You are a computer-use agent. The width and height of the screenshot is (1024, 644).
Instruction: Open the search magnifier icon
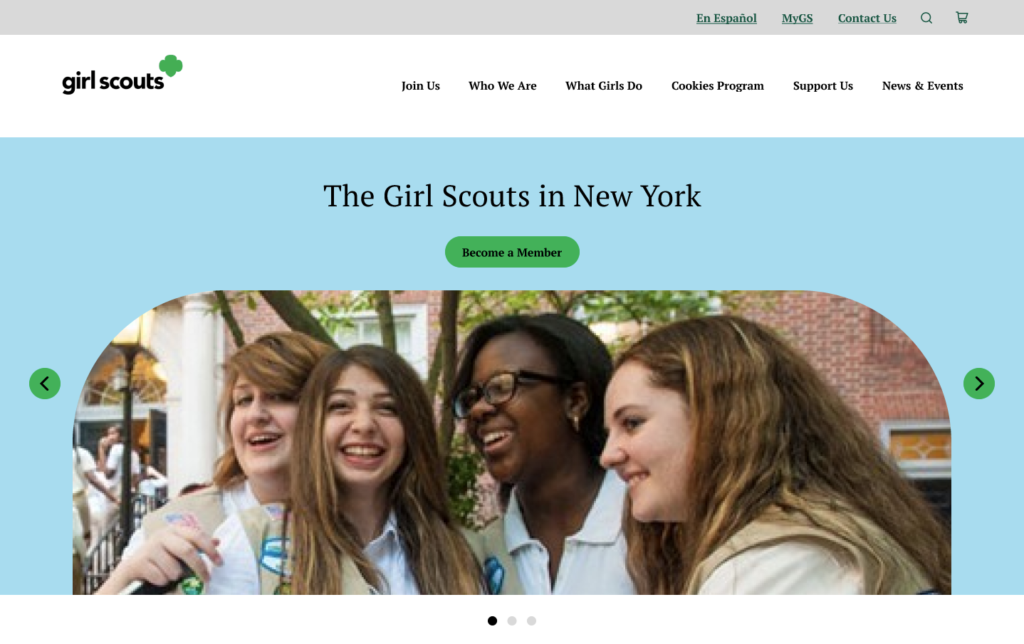point(926,18)
